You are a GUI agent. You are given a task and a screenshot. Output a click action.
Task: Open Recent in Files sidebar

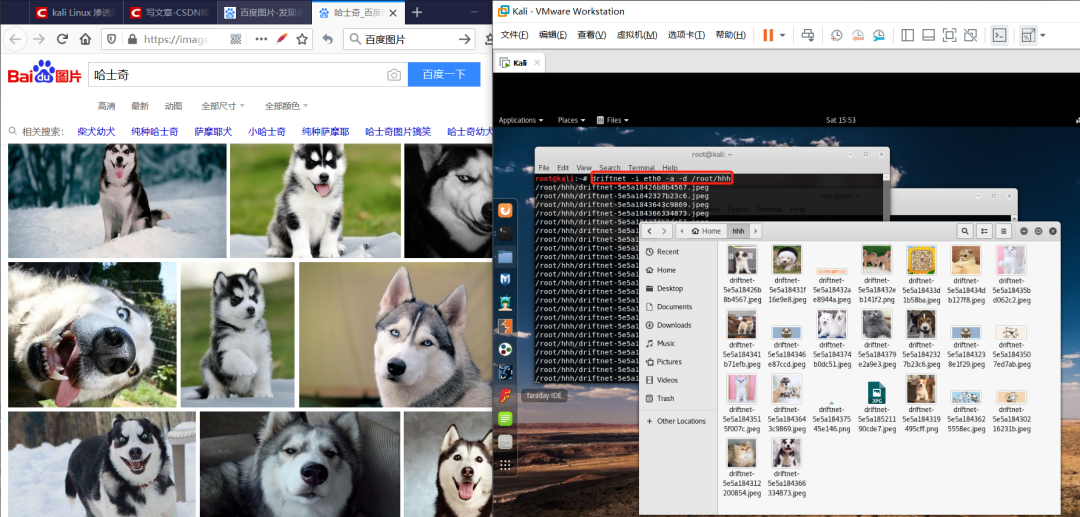coord(678,252)
